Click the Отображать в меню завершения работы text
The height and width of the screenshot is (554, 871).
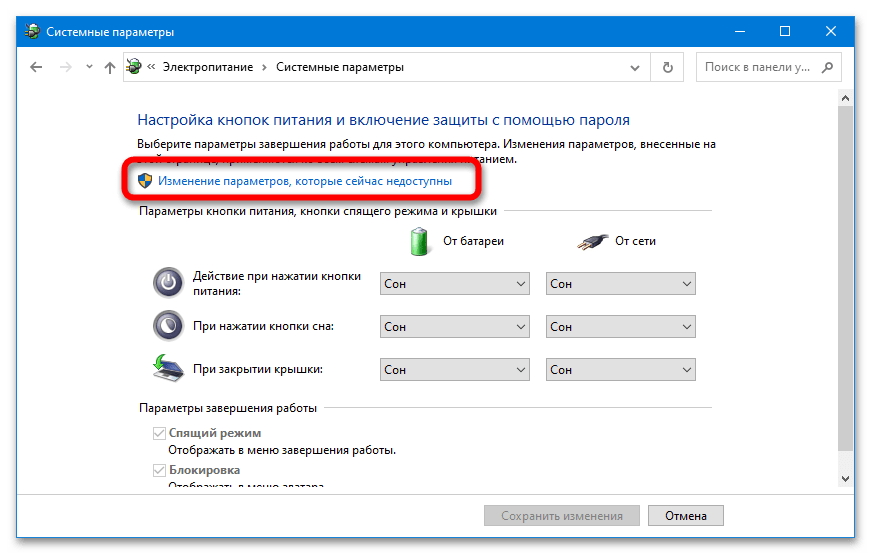[x=282, y=450]
